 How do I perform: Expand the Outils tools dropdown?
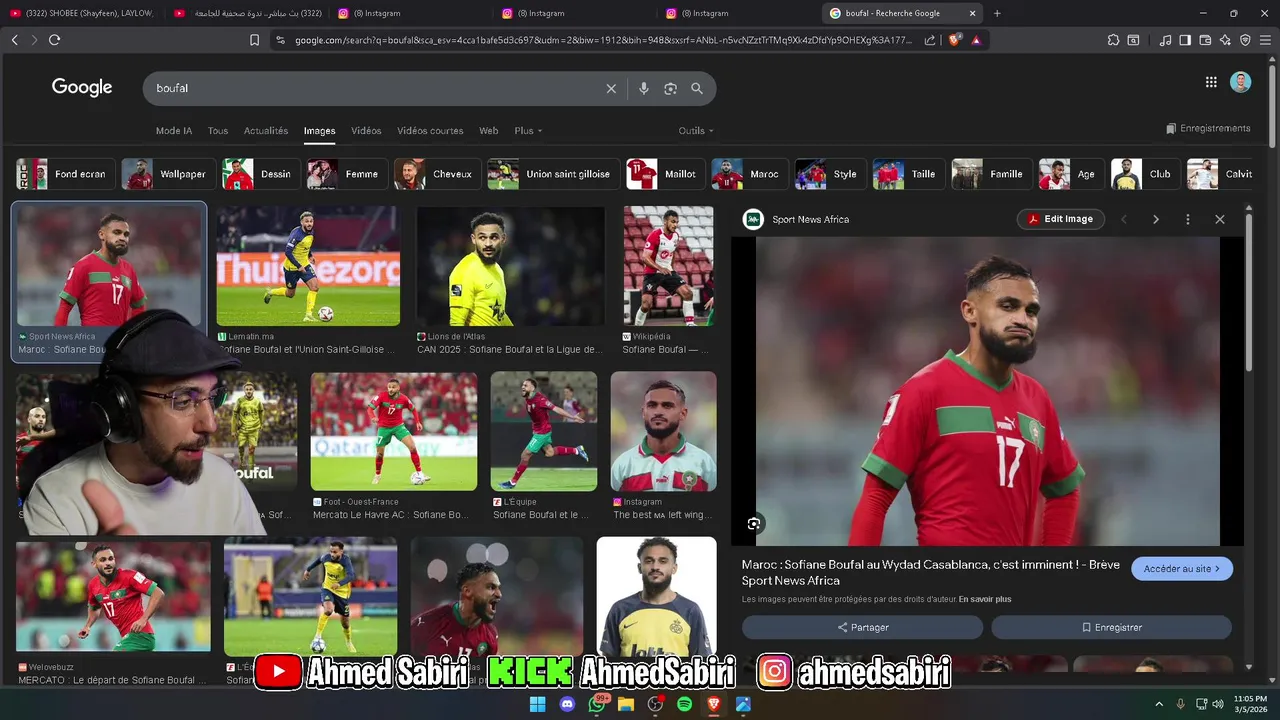(x=696, y=131)
